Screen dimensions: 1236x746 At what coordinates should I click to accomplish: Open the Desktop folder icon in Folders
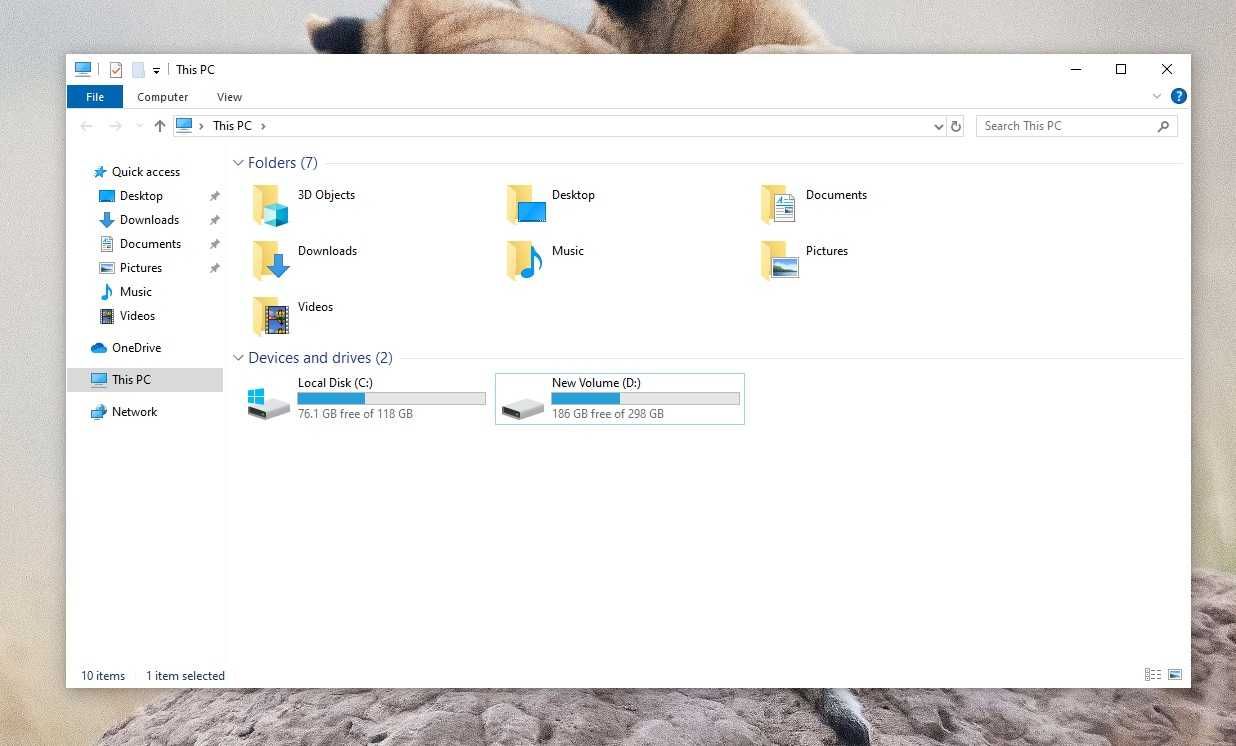click(526, 205)
